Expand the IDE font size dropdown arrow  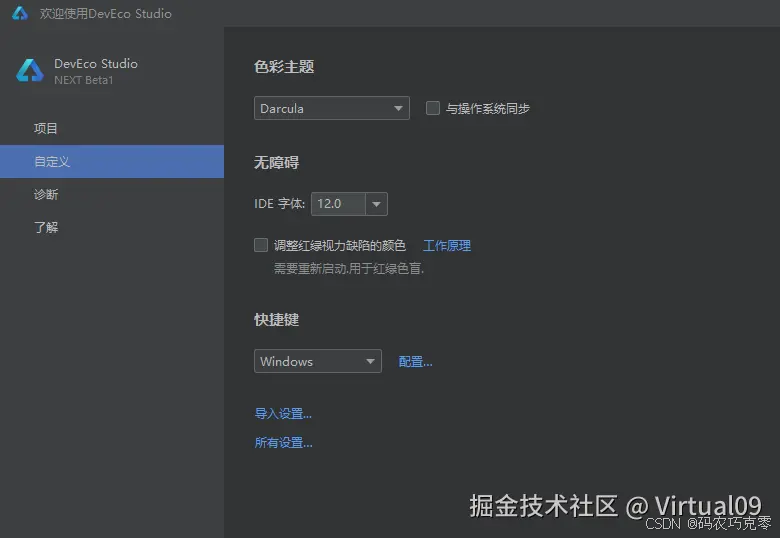coord(377,204)
